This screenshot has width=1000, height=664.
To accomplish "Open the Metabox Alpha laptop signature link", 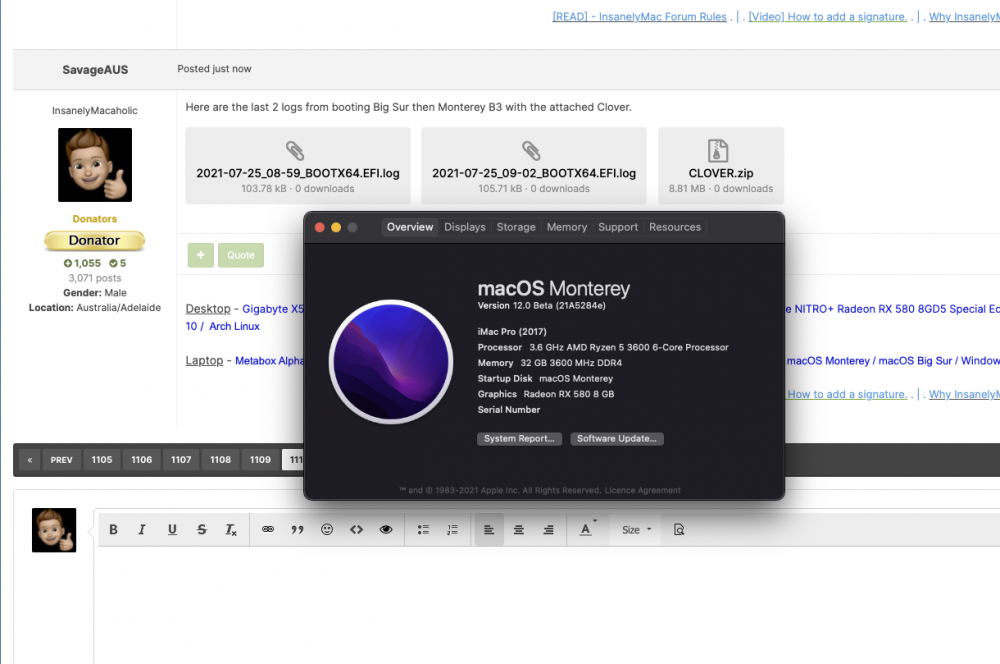I will click(269, 360).
